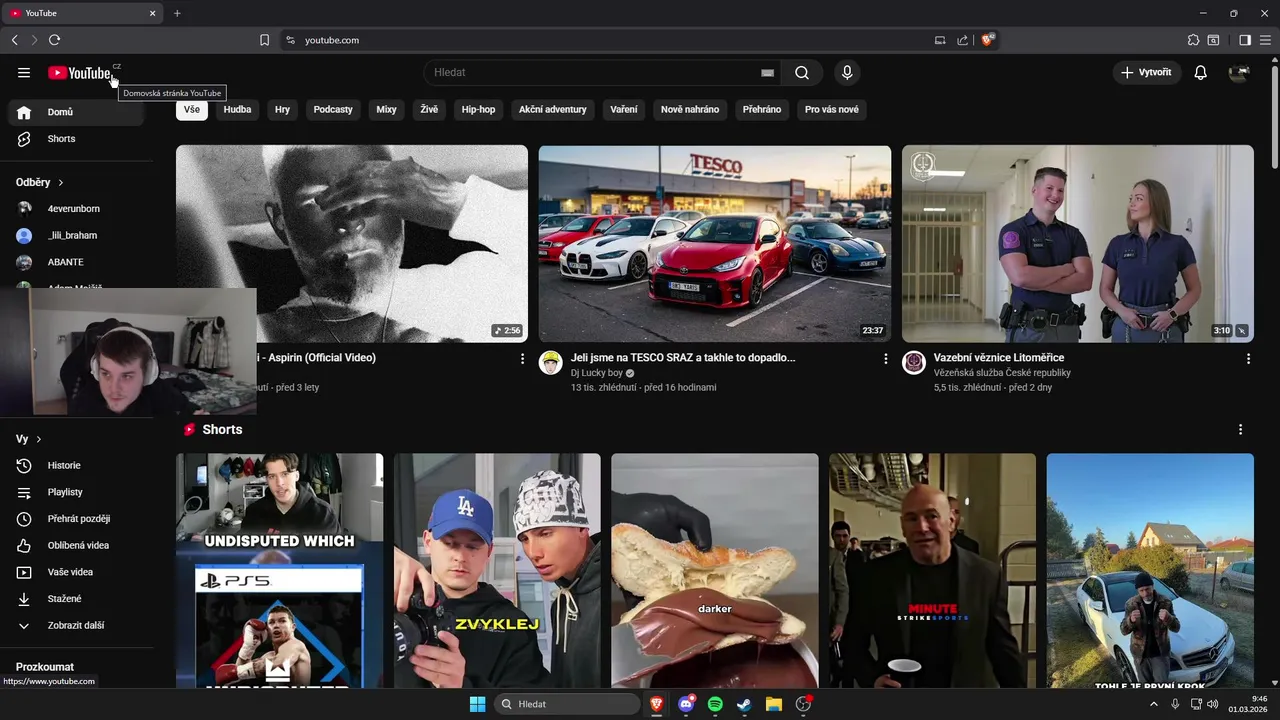Screen dimensions: 1280x720
Task: Open the 'darker' chocolate spread short
Action: pos(715,571)
